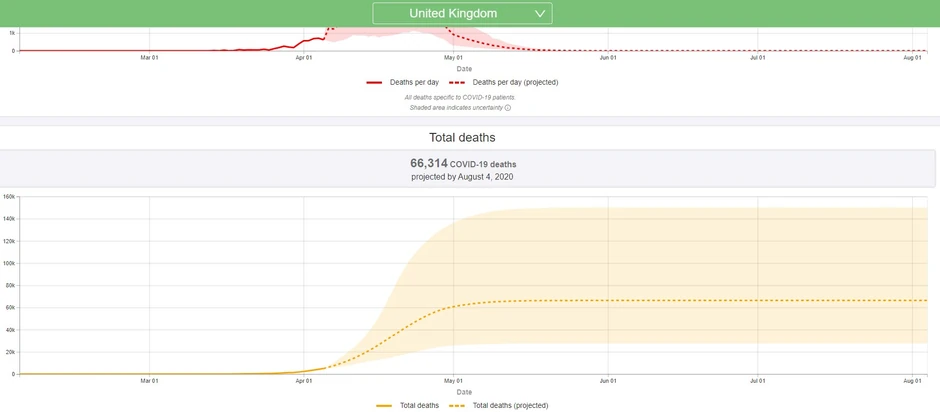Toggle Total deaths (projected) legend item
940x412 pixels.
pos(510,405)
